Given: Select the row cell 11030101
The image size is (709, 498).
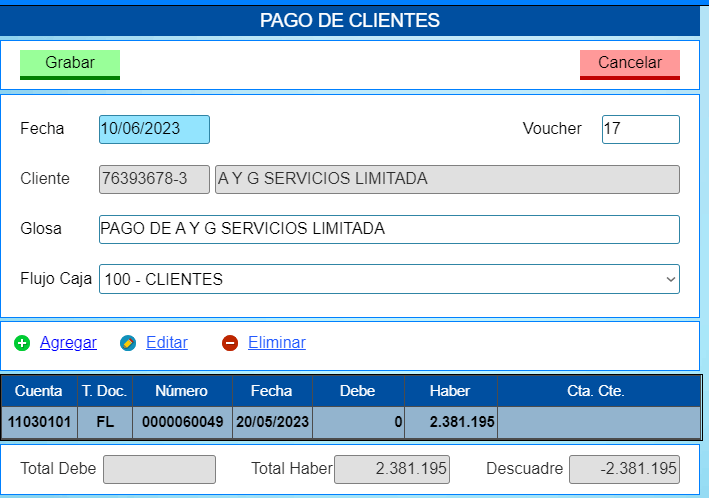Looking at the screenshot, I should click(x=39, y=422).
